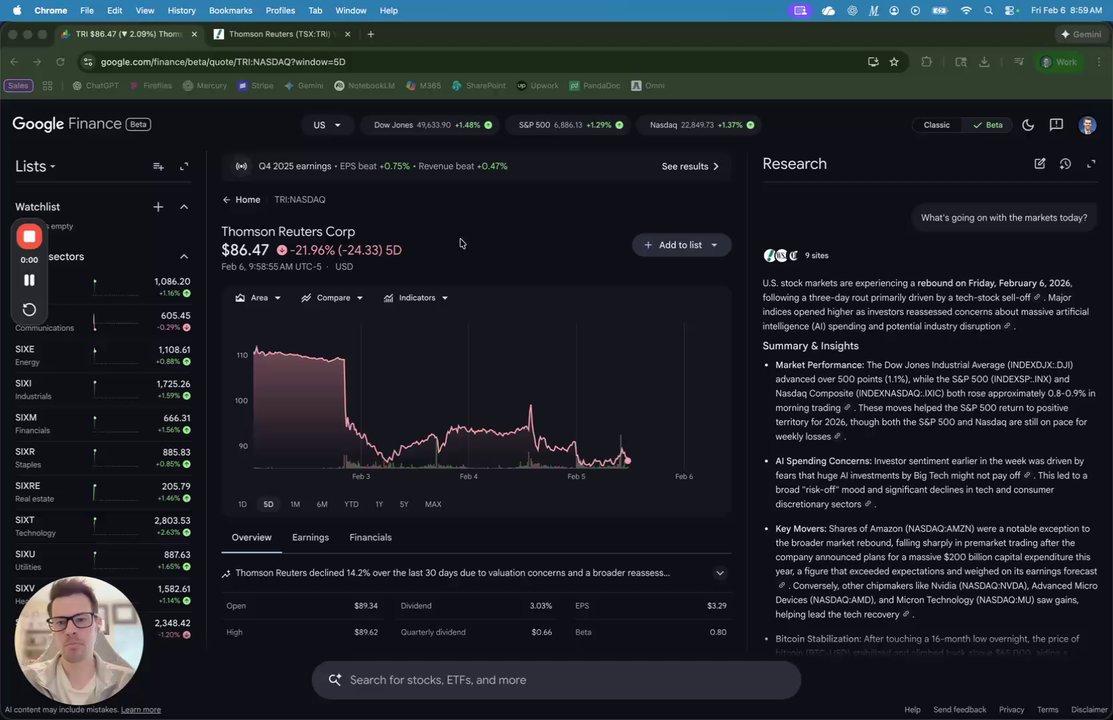The width and height of the screenshot is (1113, 720).
Task: Open the Gemini button in Chrome
Action: [x=1081, y=34]
